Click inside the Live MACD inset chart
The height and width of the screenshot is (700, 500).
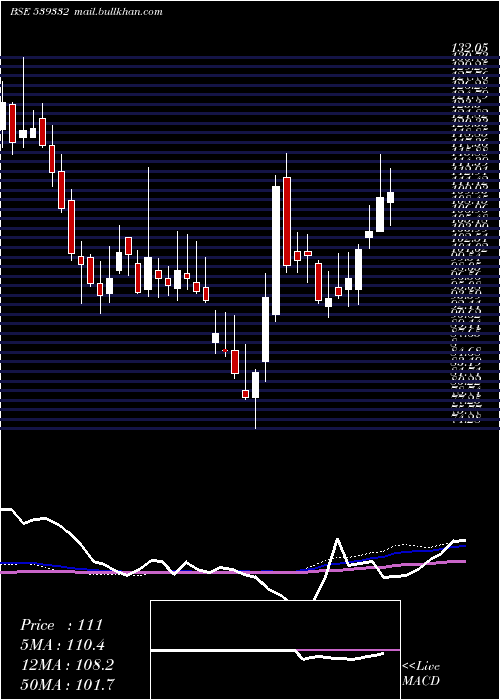coord(275,650)
